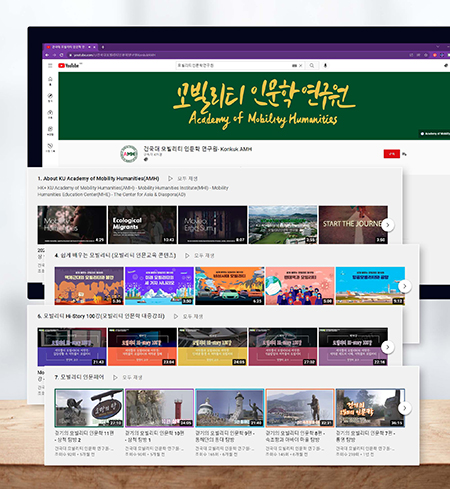Open orange car illustration thumbnail in playlist 4

point(230,286)
